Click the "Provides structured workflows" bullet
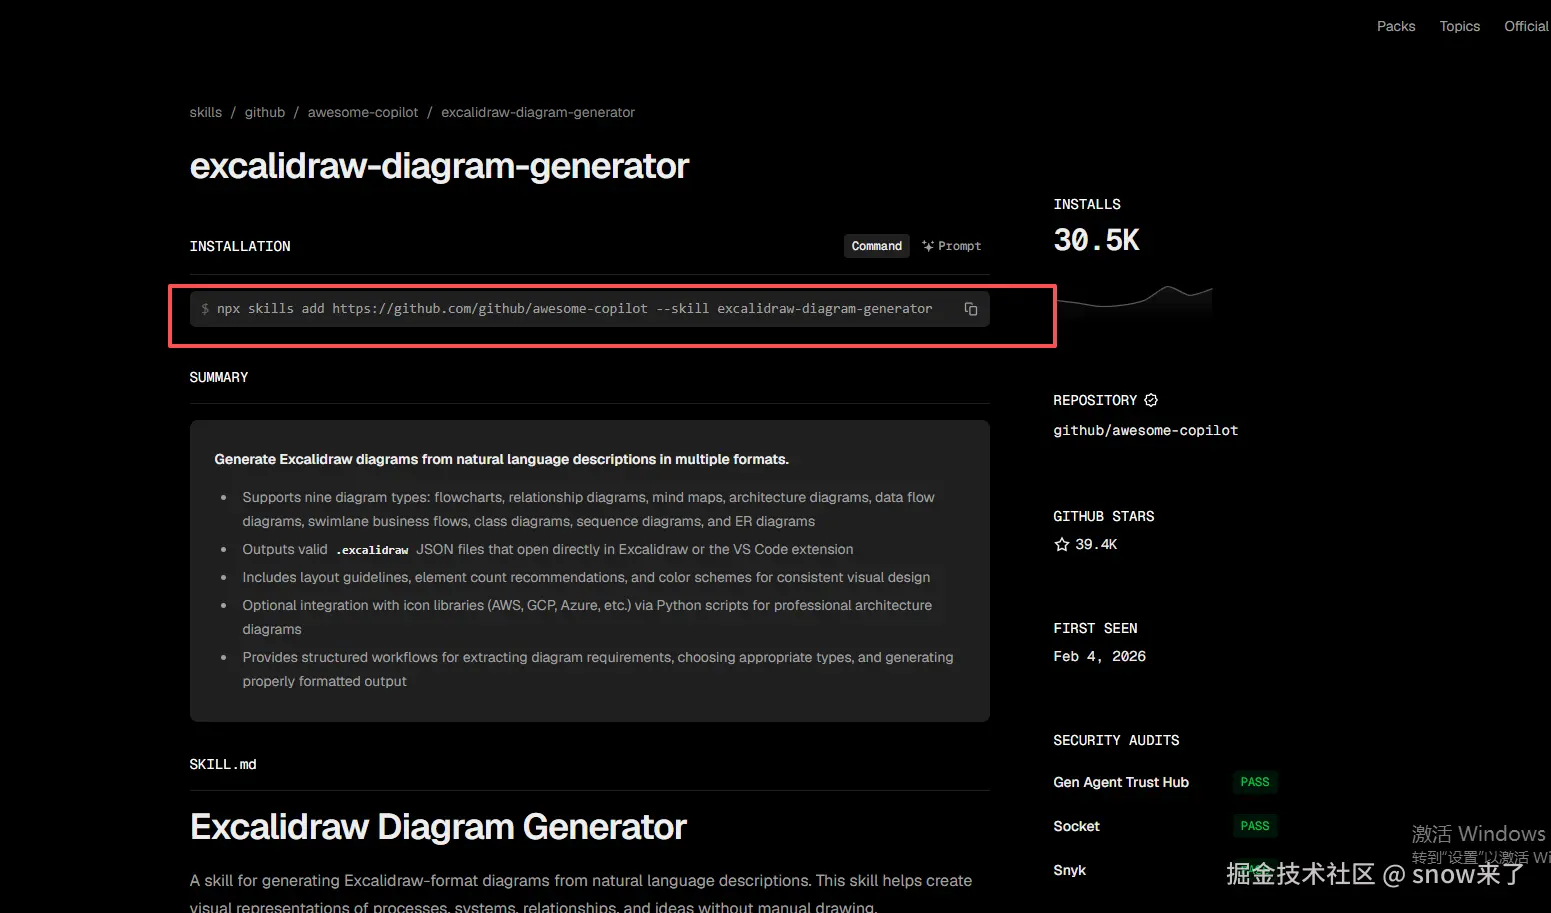The image size is (1551, 913). [598, 669]
